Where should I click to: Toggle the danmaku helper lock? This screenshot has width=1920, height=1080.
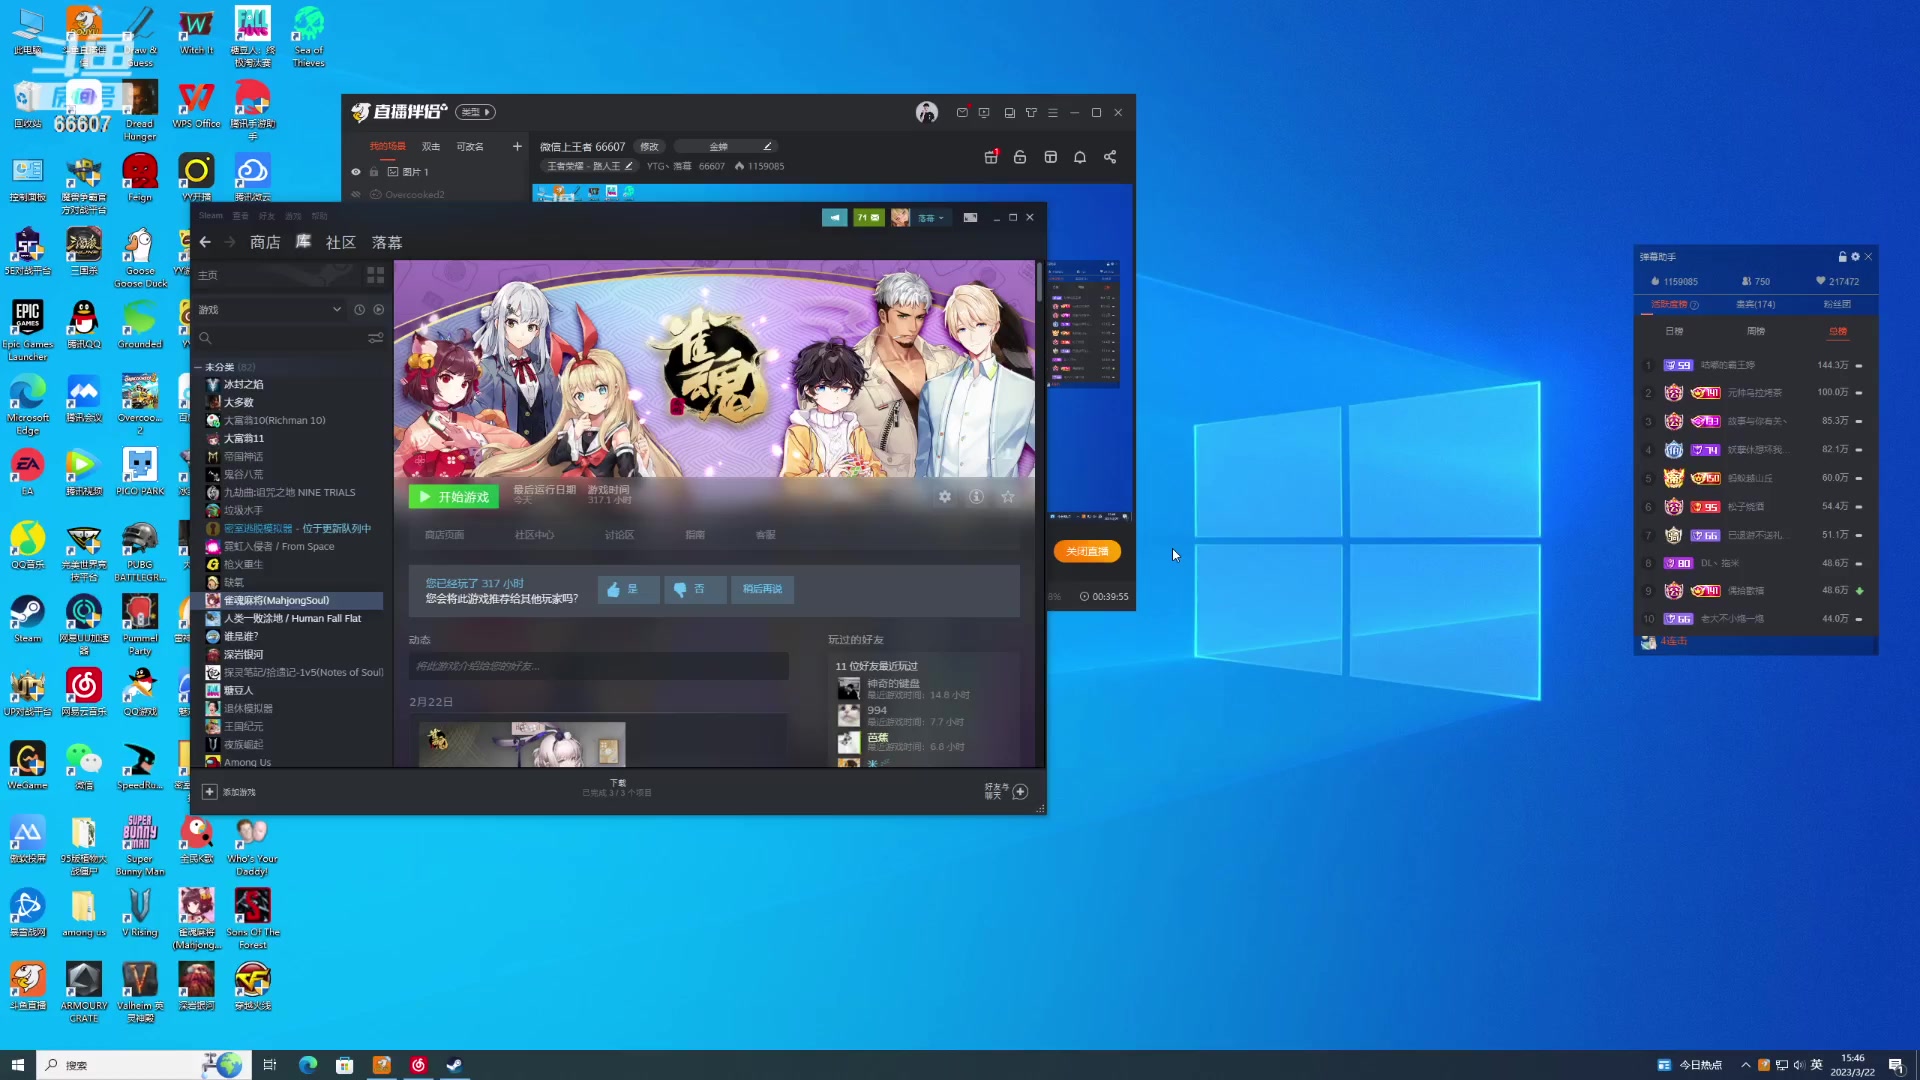(x=1842, y=257)
